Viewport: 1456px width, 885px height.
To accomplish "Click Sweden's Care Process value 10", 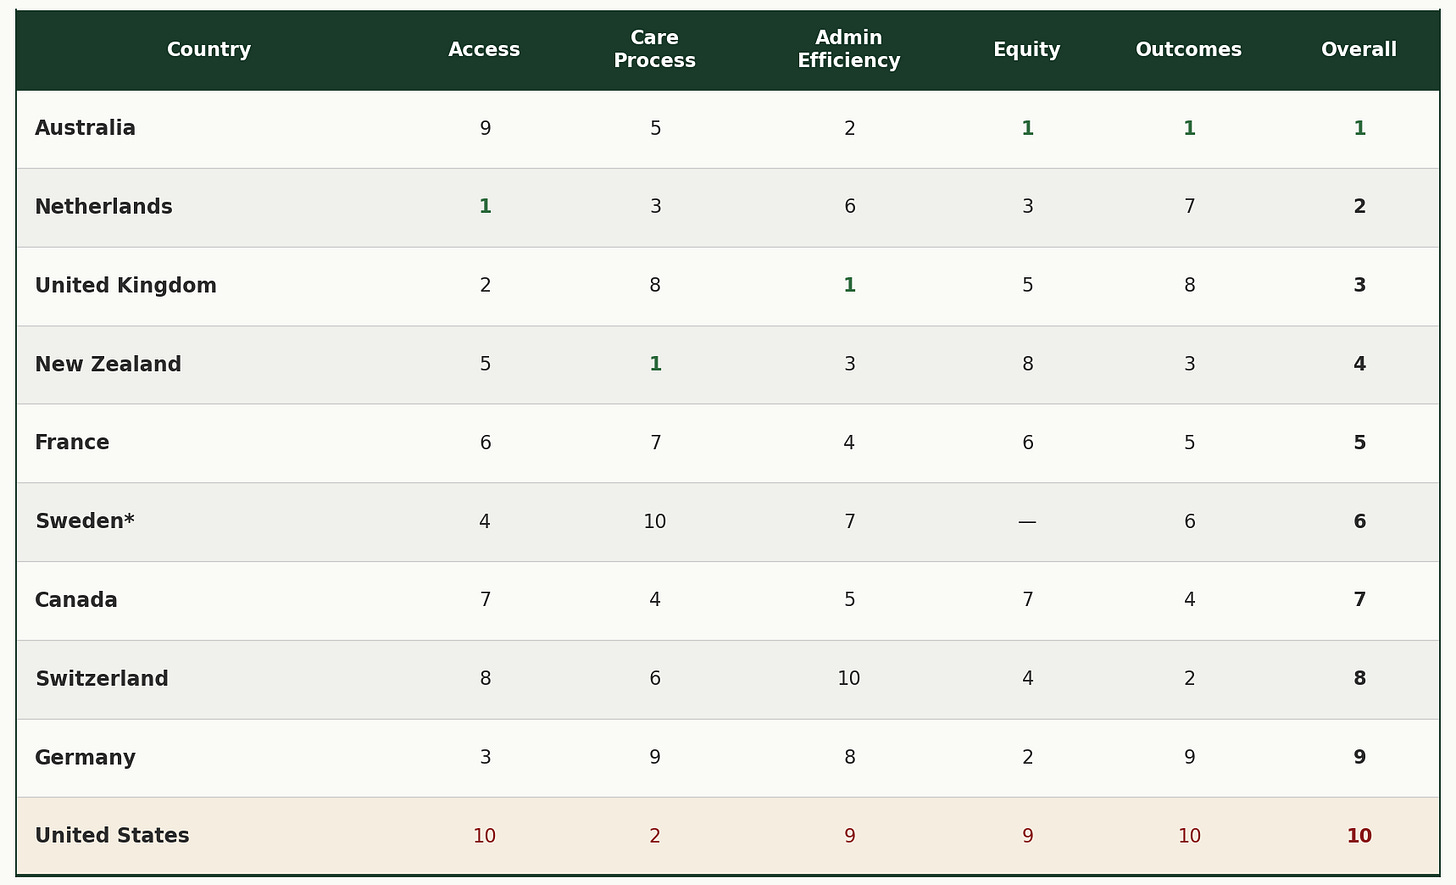I will [x=655, y=522].
